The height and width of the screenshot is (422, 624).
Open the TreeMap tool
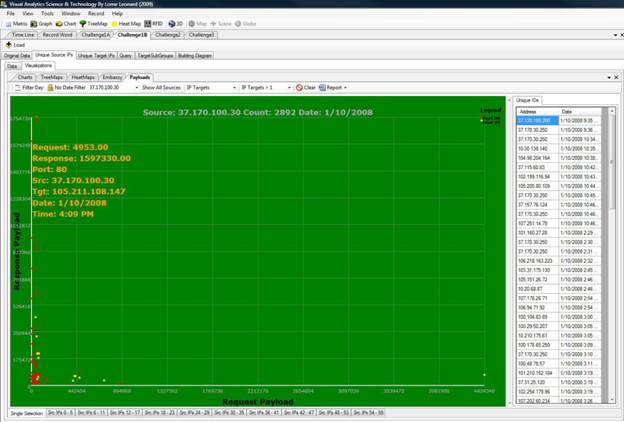[x=94, y=24]
